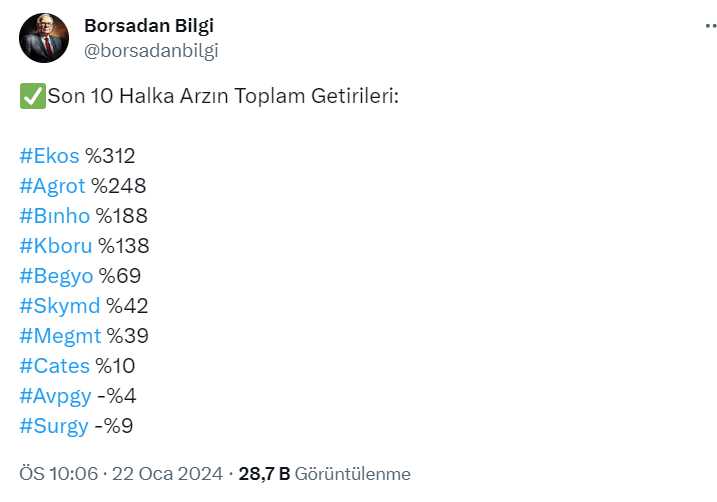Click the #Begyo hashtag

click(x=56, y=276)
